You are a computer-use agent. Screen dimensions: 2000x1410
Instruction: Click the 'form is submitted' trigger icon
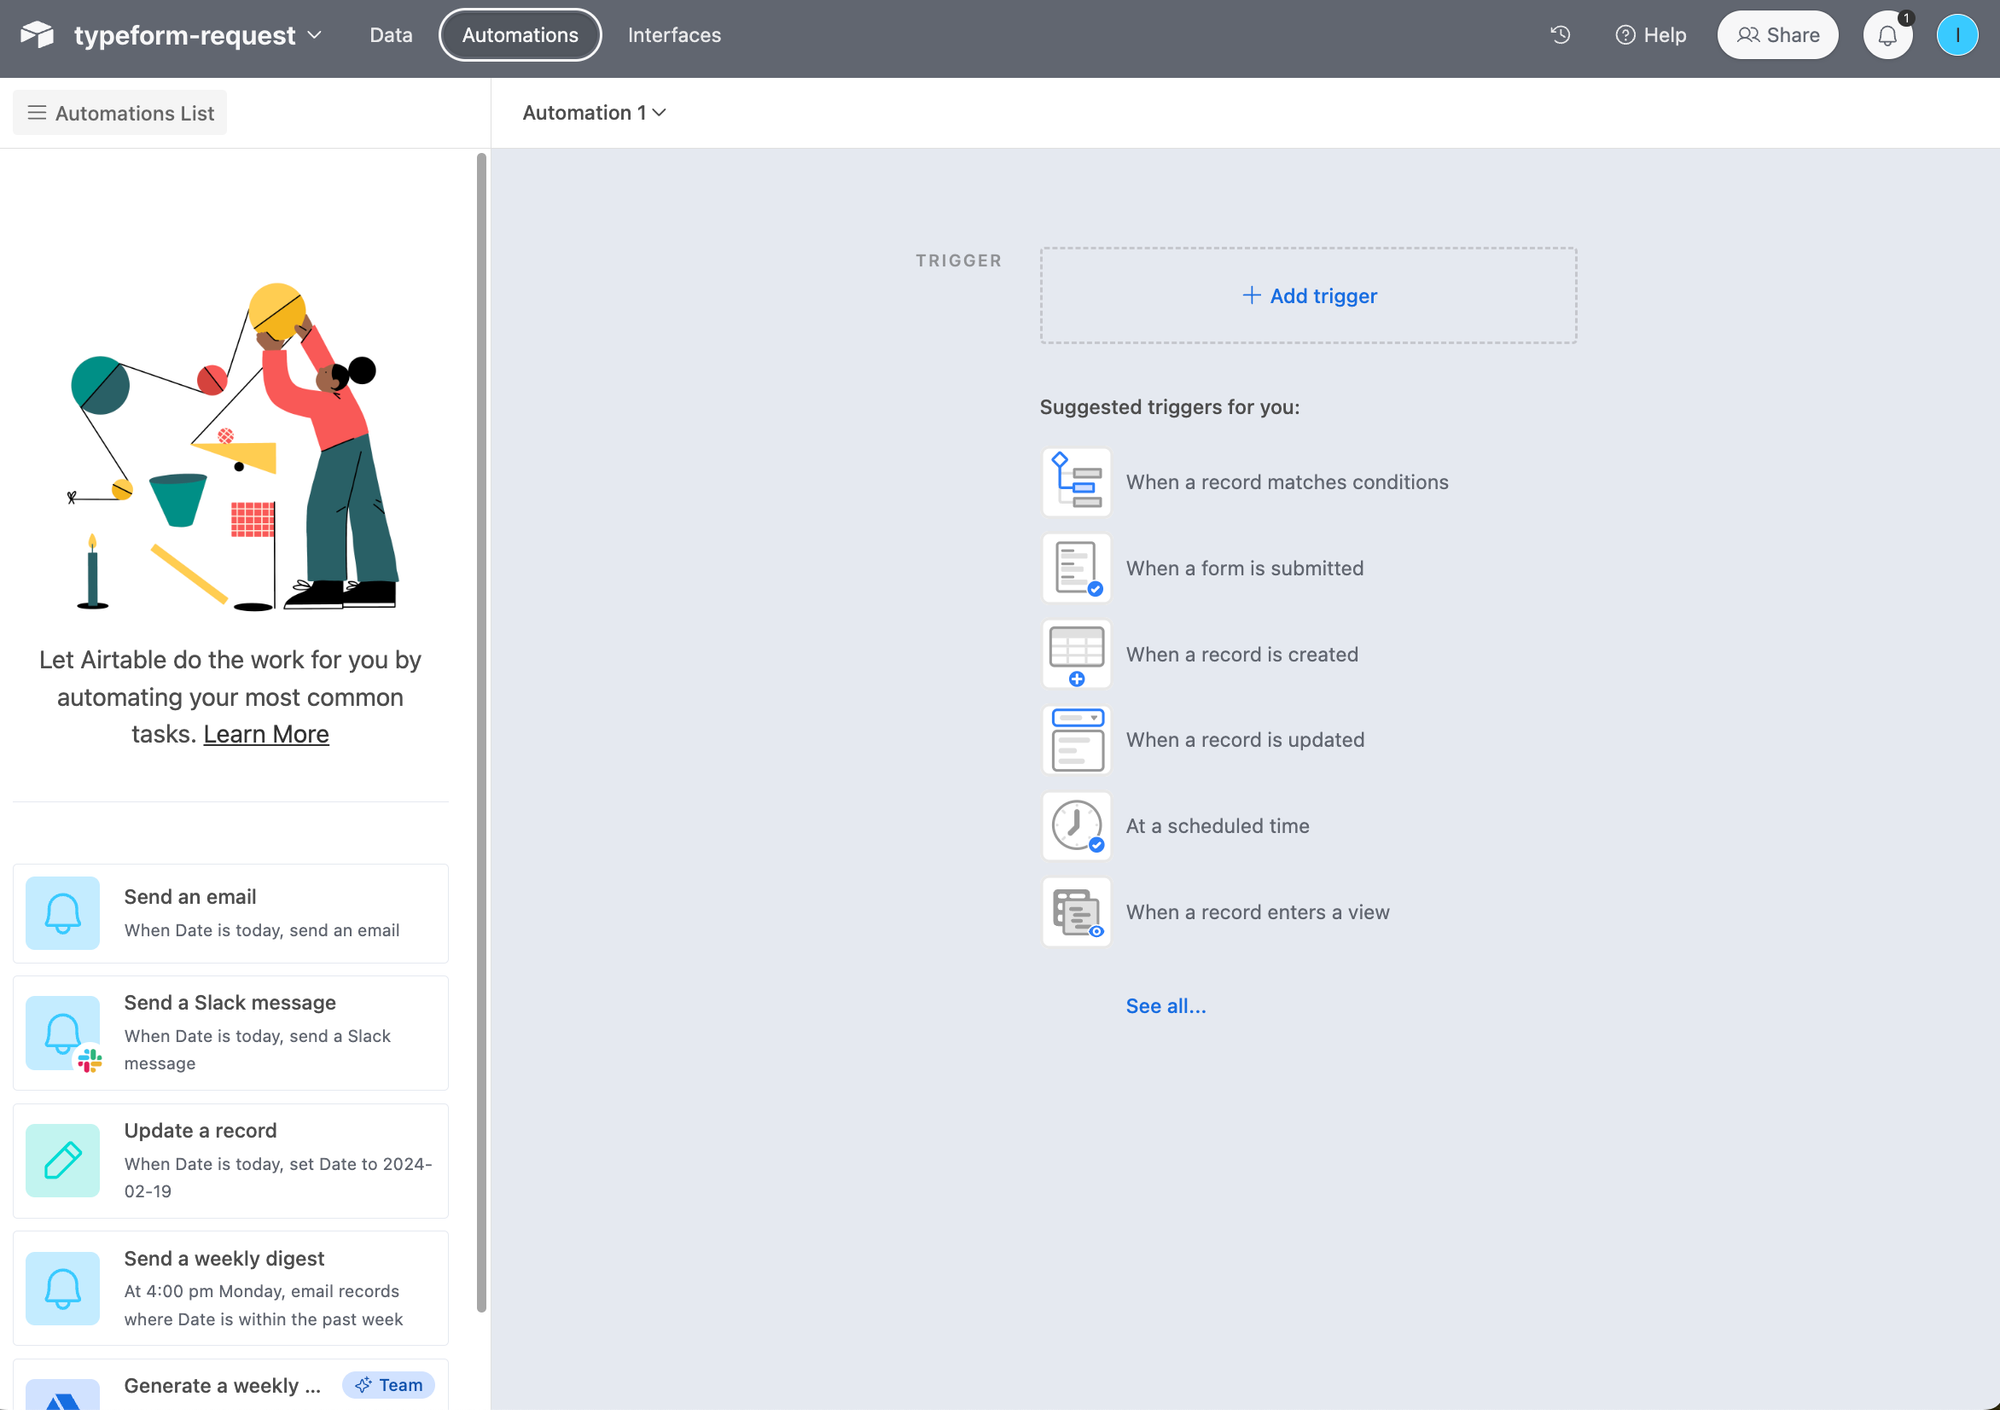pos(1076,568)
